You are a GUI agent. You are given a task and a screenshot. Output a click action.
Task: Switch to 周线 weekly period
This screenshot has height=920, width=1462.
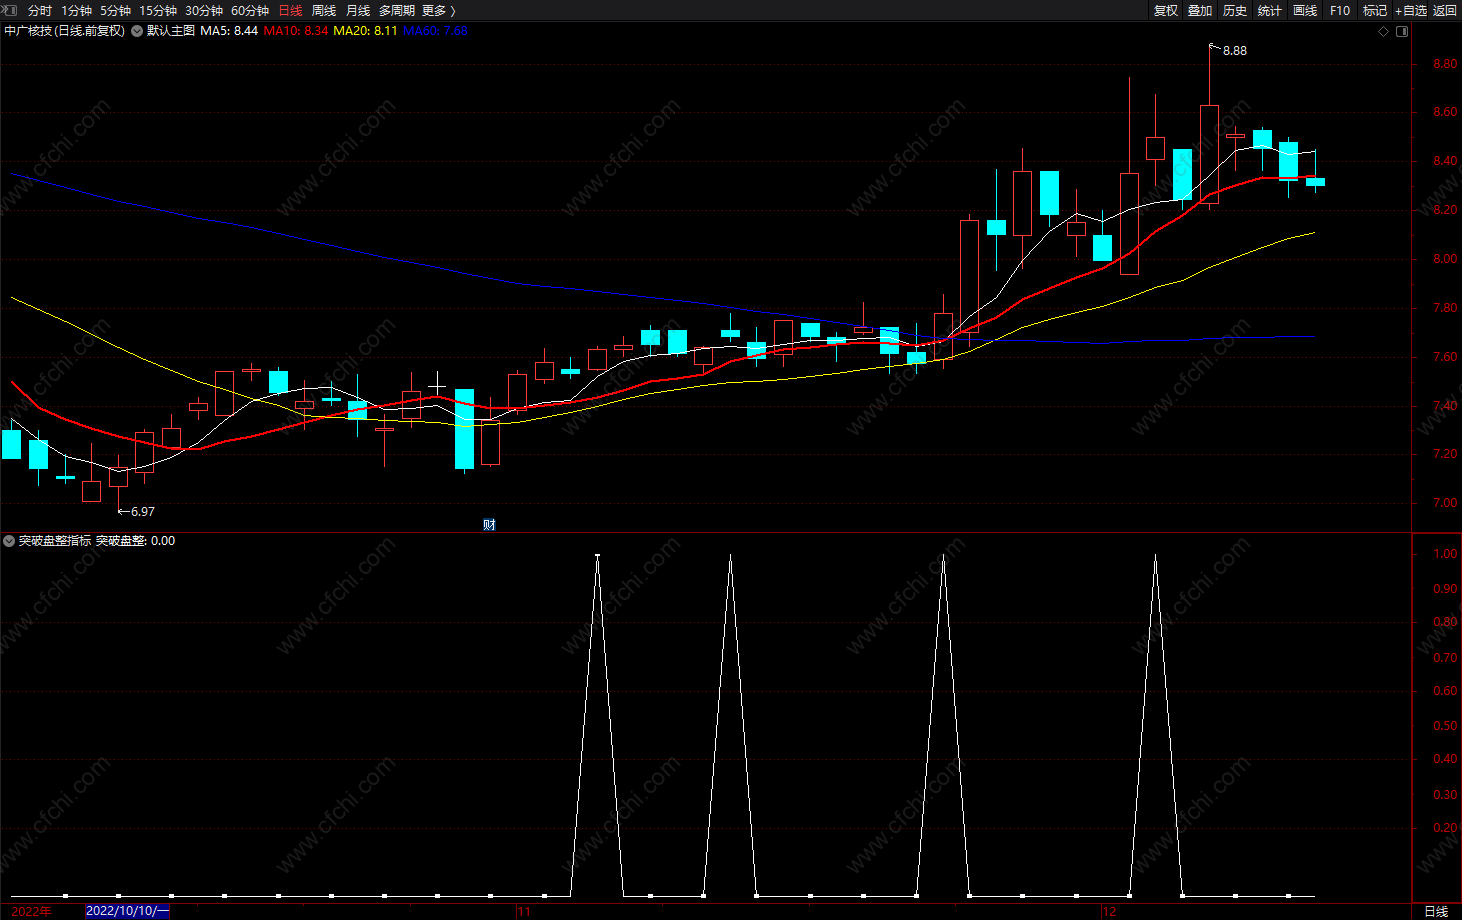[324, 10]
